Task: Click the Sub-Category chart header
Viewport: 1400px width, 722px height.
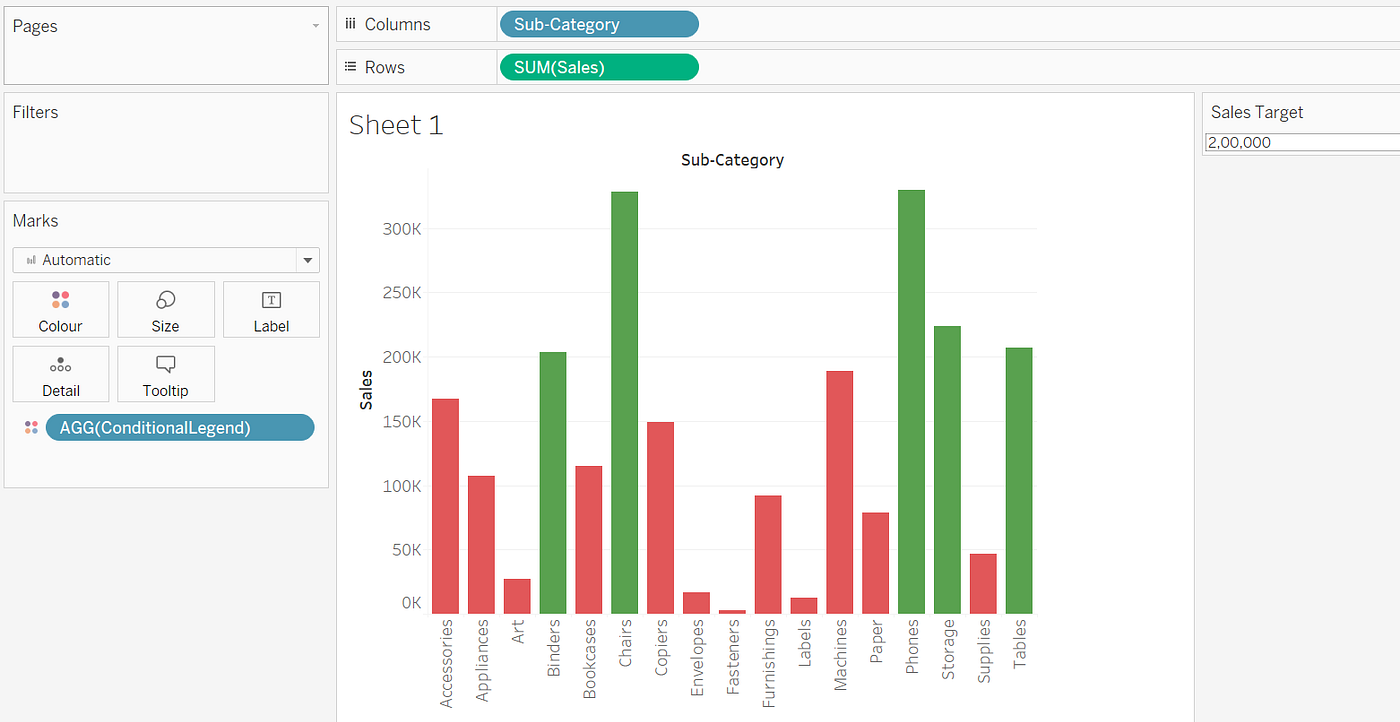Action: (732, 159)
